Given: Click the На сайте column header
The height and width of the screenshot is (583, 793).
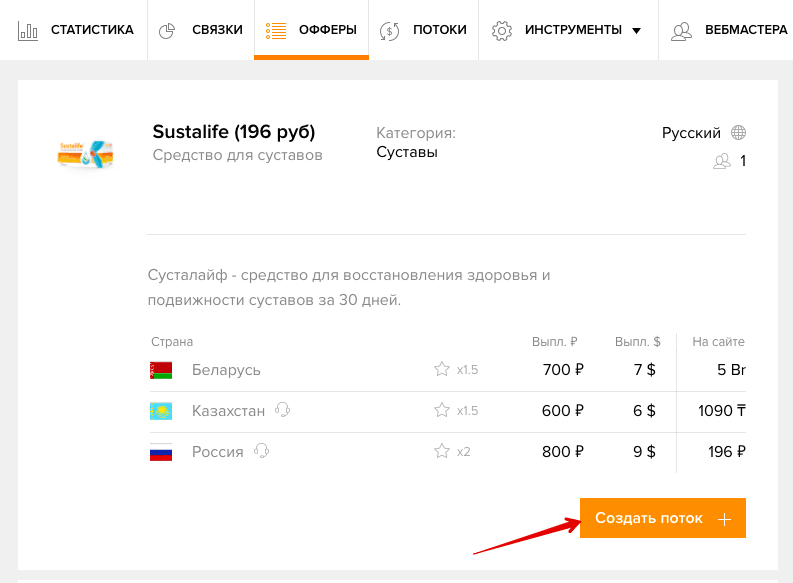Looking at the screenshot, I should 718,342.
